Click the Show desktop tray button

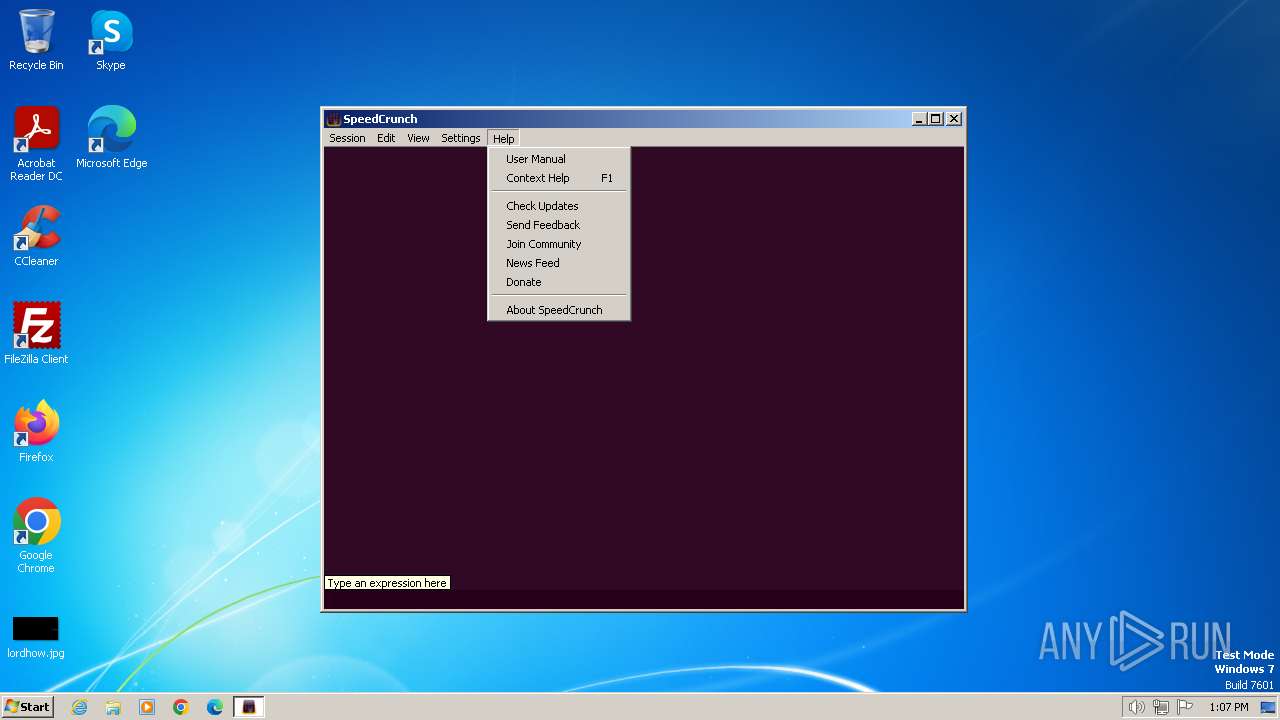tap(1268, 707)
